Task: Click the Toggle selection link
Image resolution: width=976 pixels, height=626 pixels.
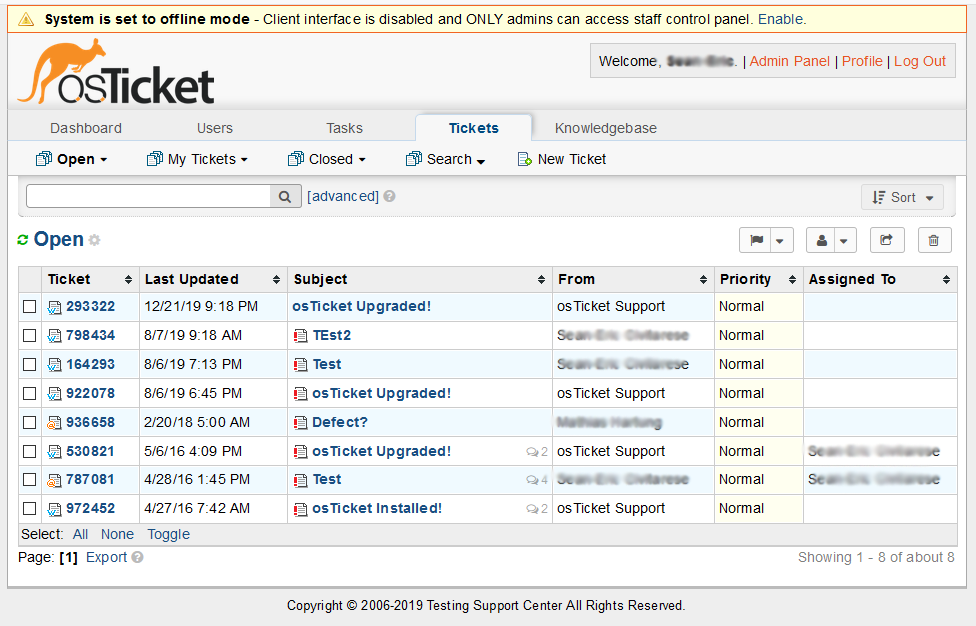Action: tap(169, 535)
